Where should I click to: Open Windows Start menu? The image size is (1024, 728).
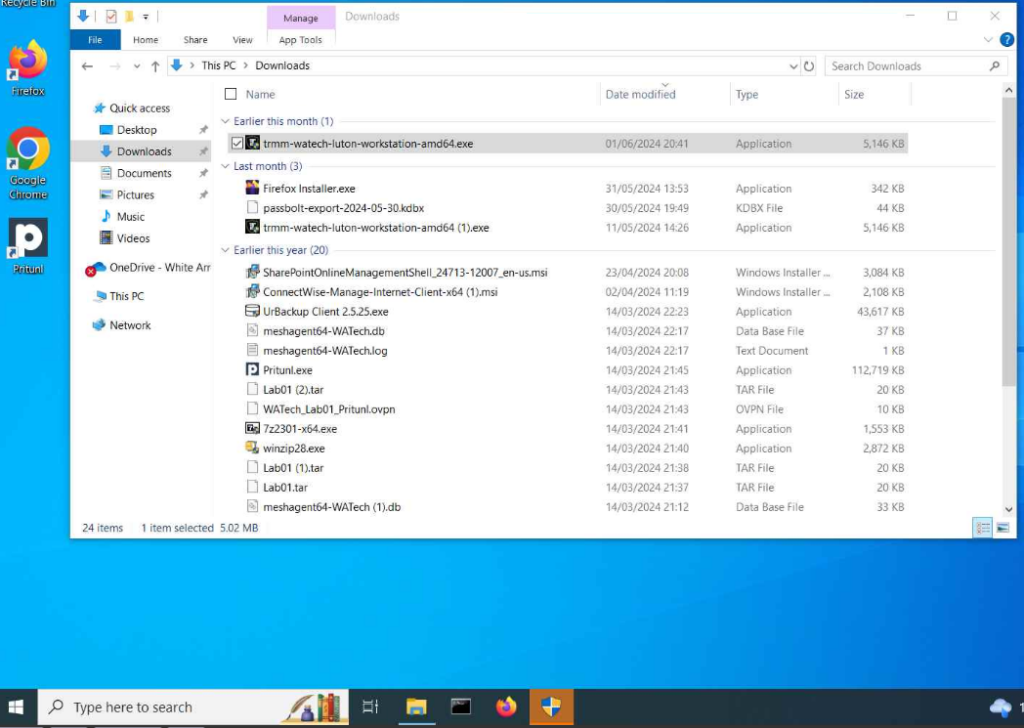coord(16,707)
